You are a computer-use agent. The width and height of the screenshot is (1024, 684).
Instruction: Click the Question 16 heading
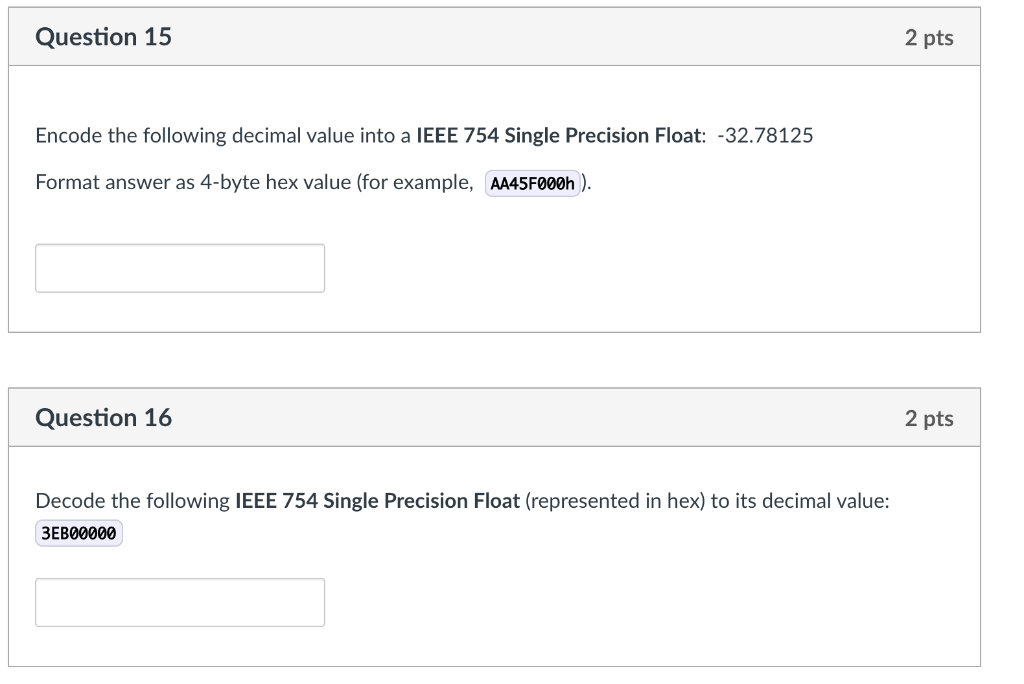103,418
